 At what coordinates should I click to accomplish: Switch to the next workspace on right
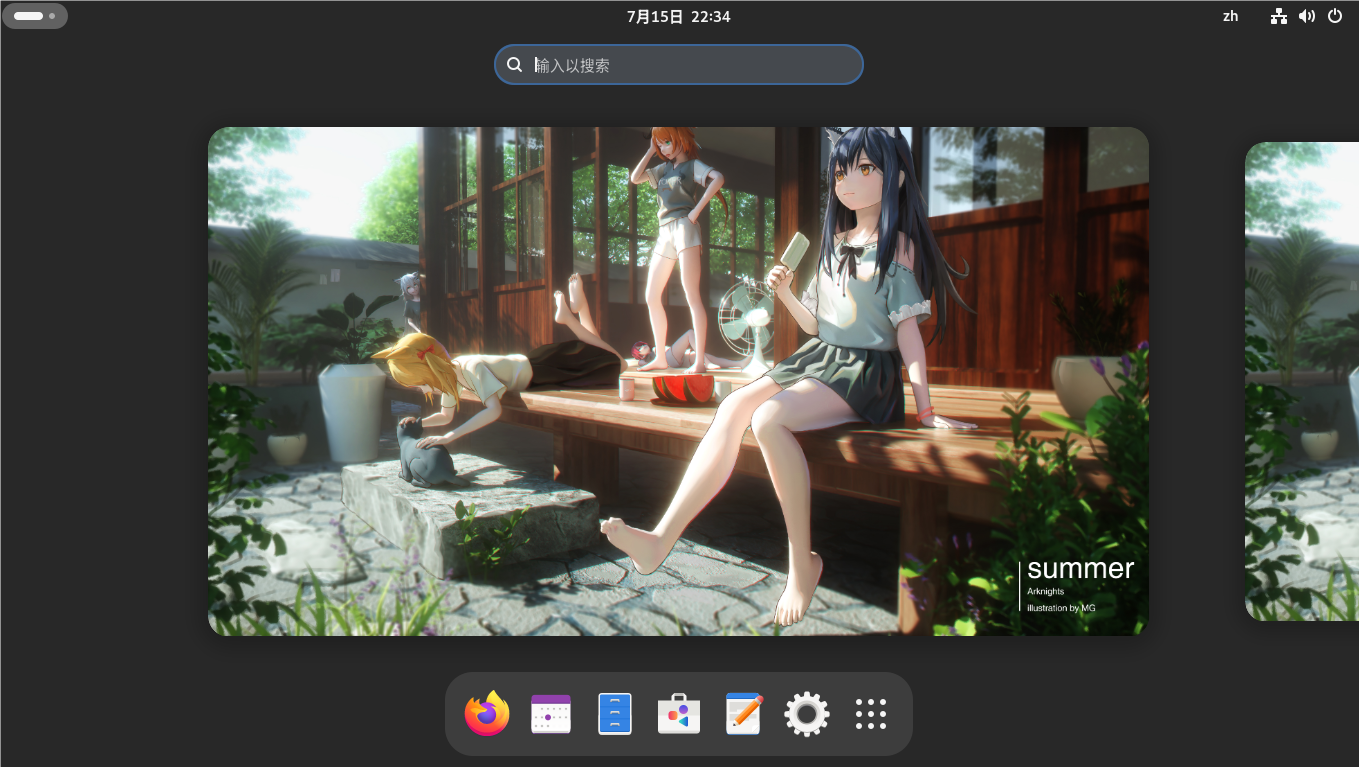coord(1302,380)
